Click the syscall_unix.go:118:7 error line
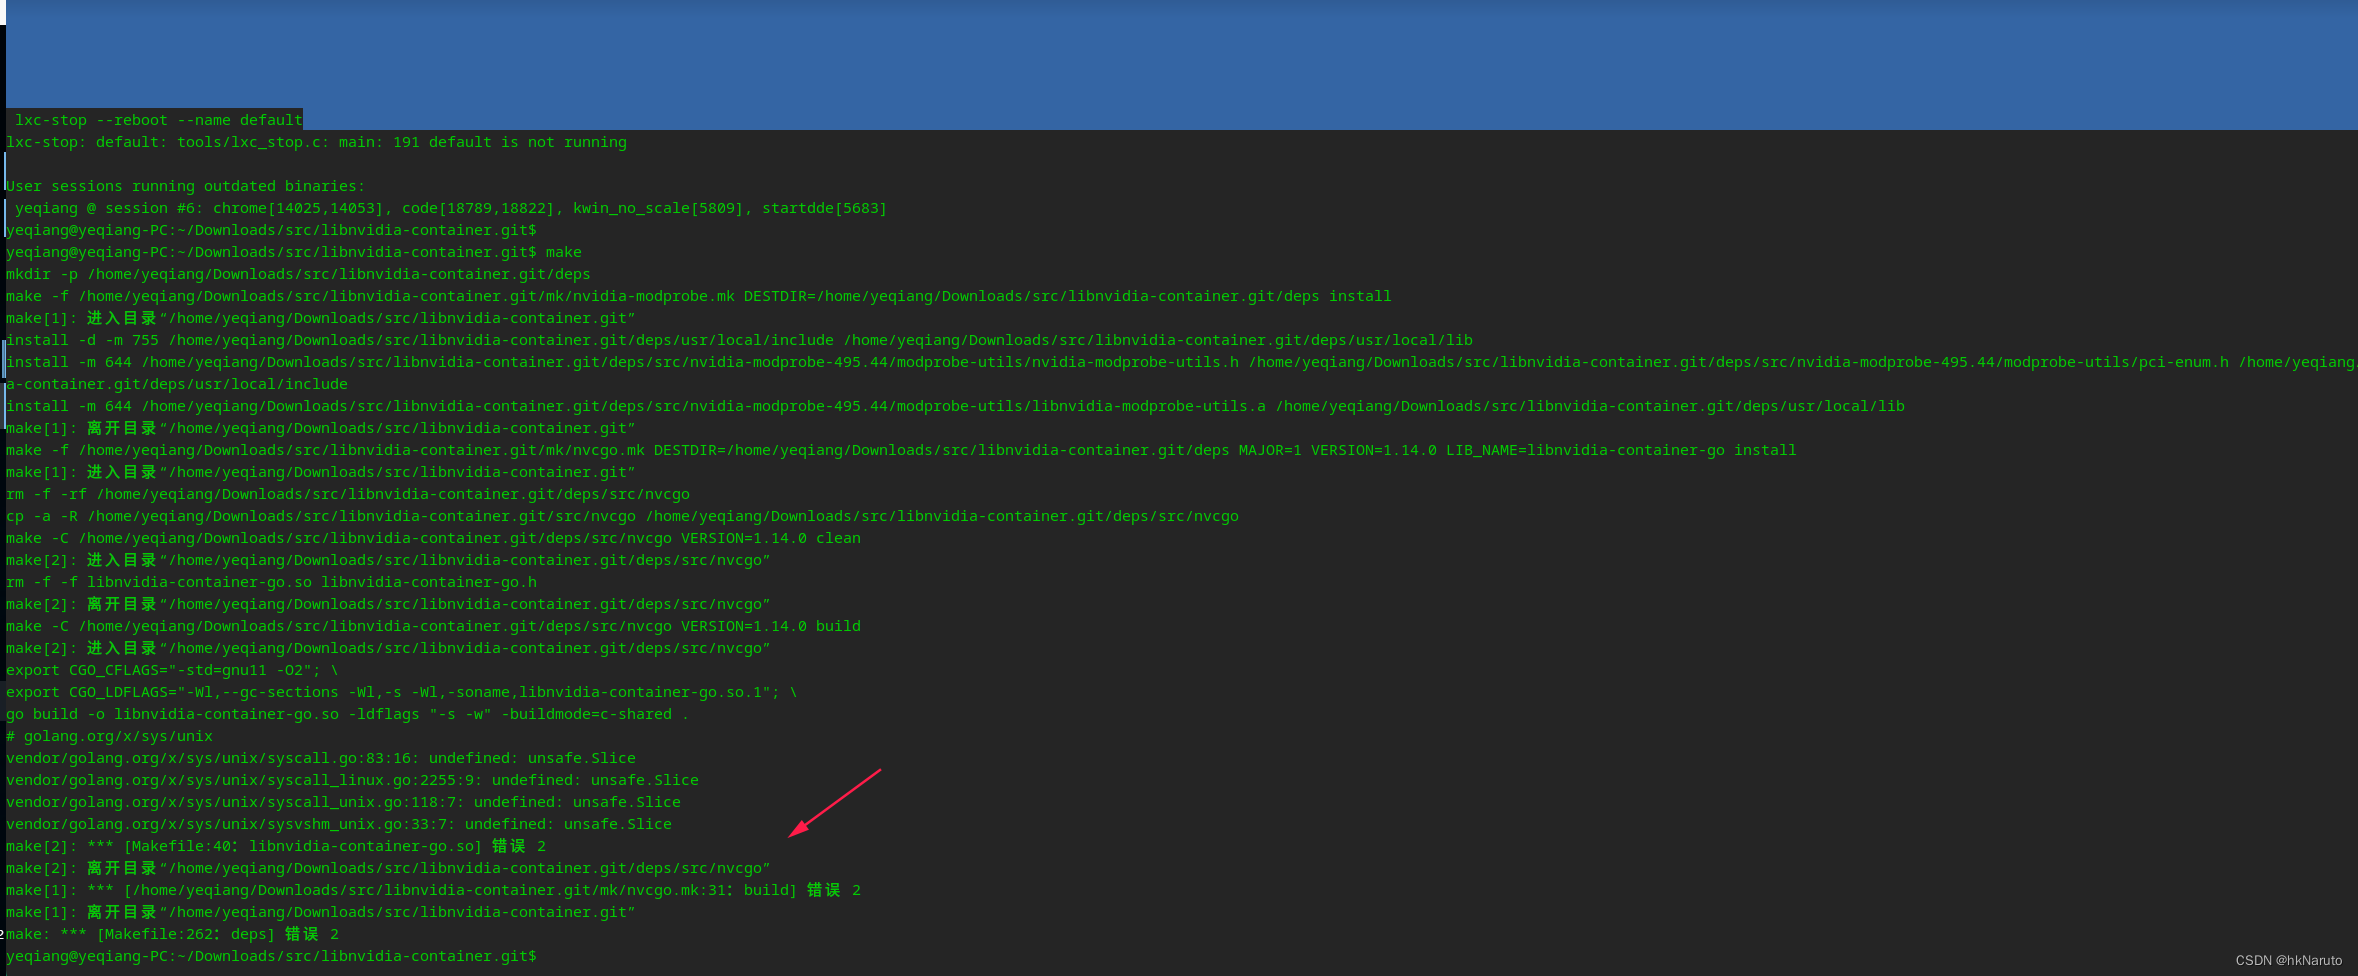The image size is (2358, 976). point(343,801)
